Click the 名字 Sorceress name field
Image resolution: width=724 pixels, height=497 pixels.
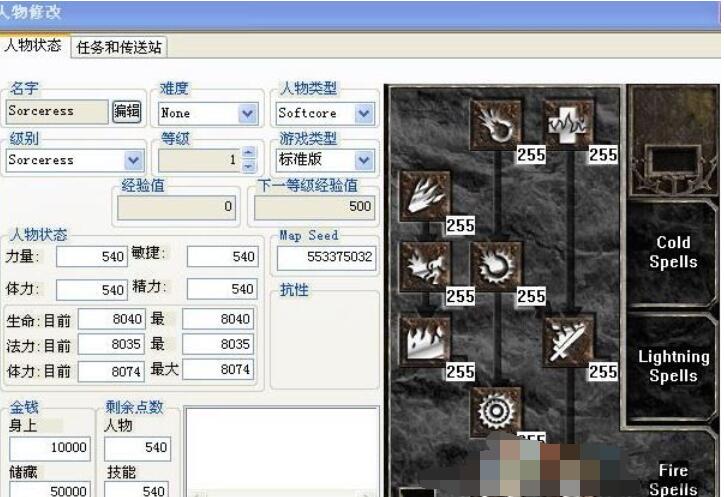(57, 112)
